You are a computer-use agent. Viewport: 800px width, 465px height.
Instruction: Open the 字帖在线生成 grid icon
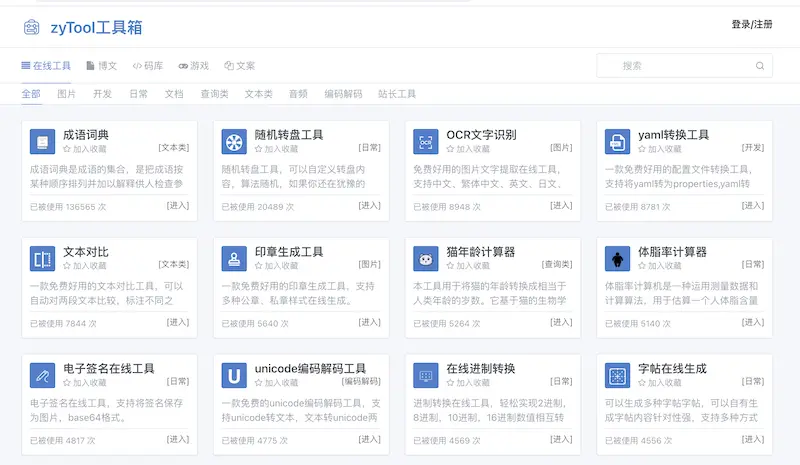click(x=617, y=376)
